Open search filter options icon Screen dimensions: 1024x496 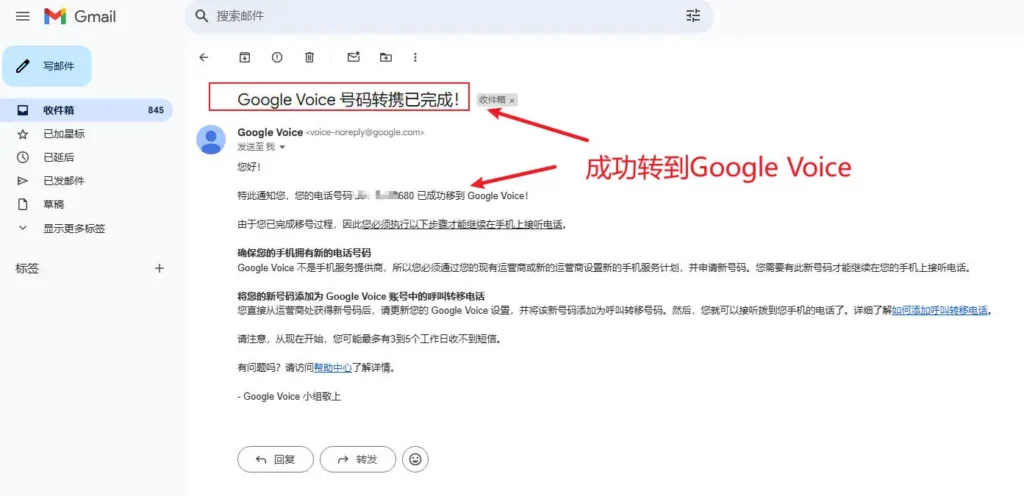(x=693, y=16)
